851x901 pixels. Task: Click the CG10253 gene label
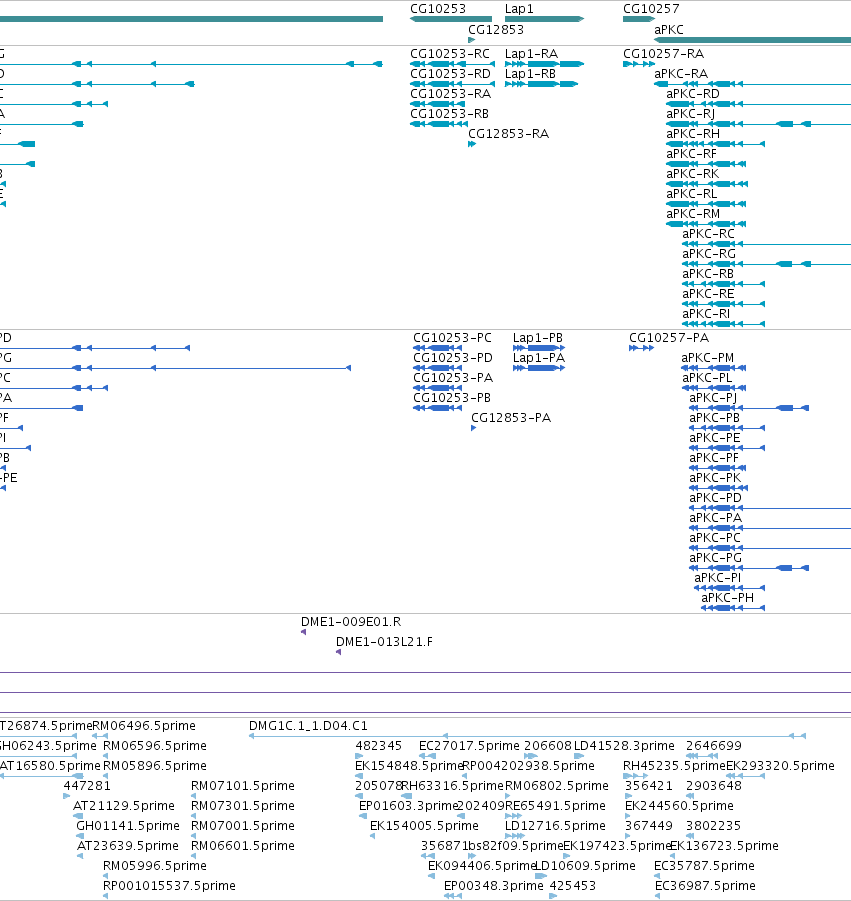point(438,9)
